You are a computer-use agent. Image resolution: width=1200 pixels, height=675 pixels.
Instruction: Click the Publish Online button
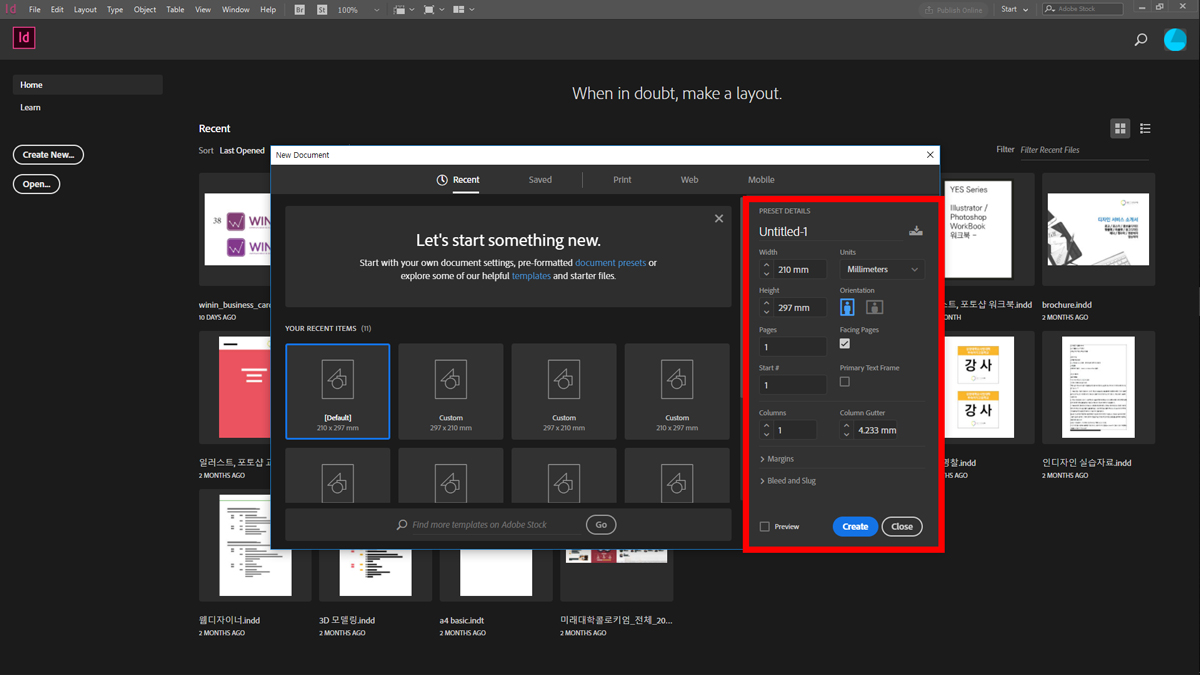[954, 9]
